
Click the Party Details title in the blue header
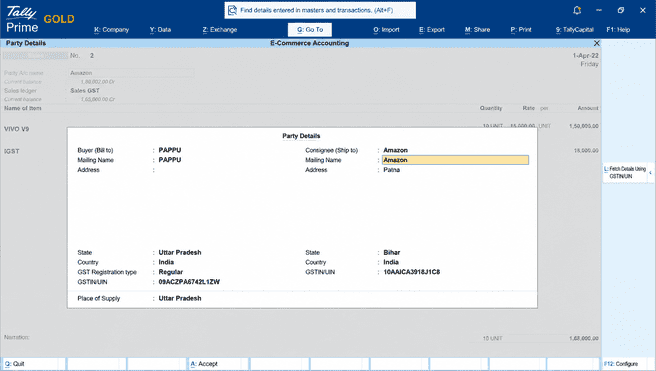[x=26, y=43]
